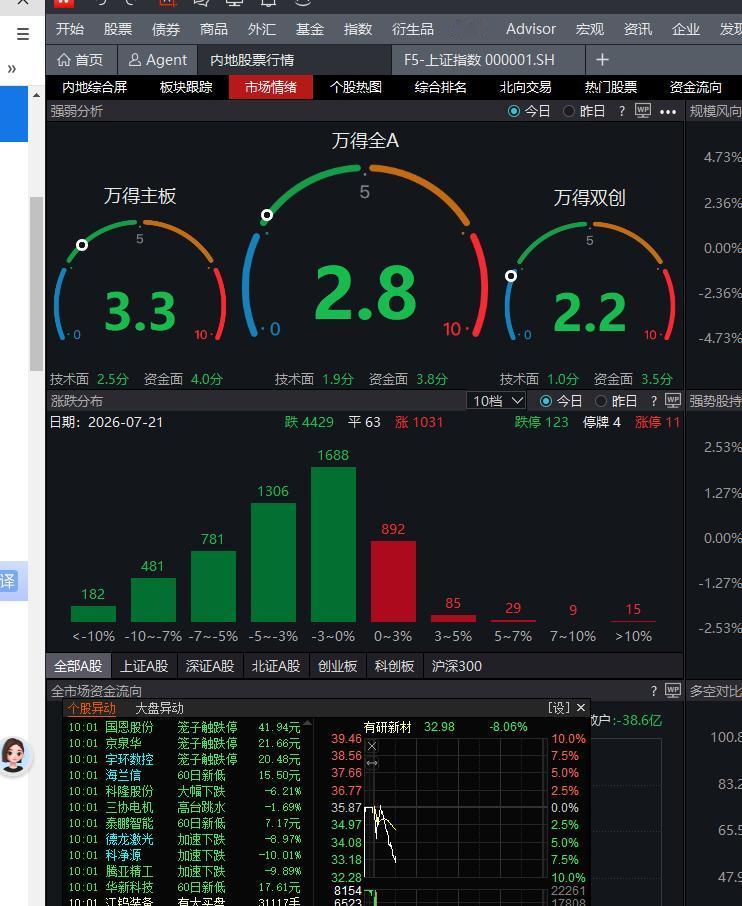Open the 资讯 menu
742x906 pixels.
[638, 29]
